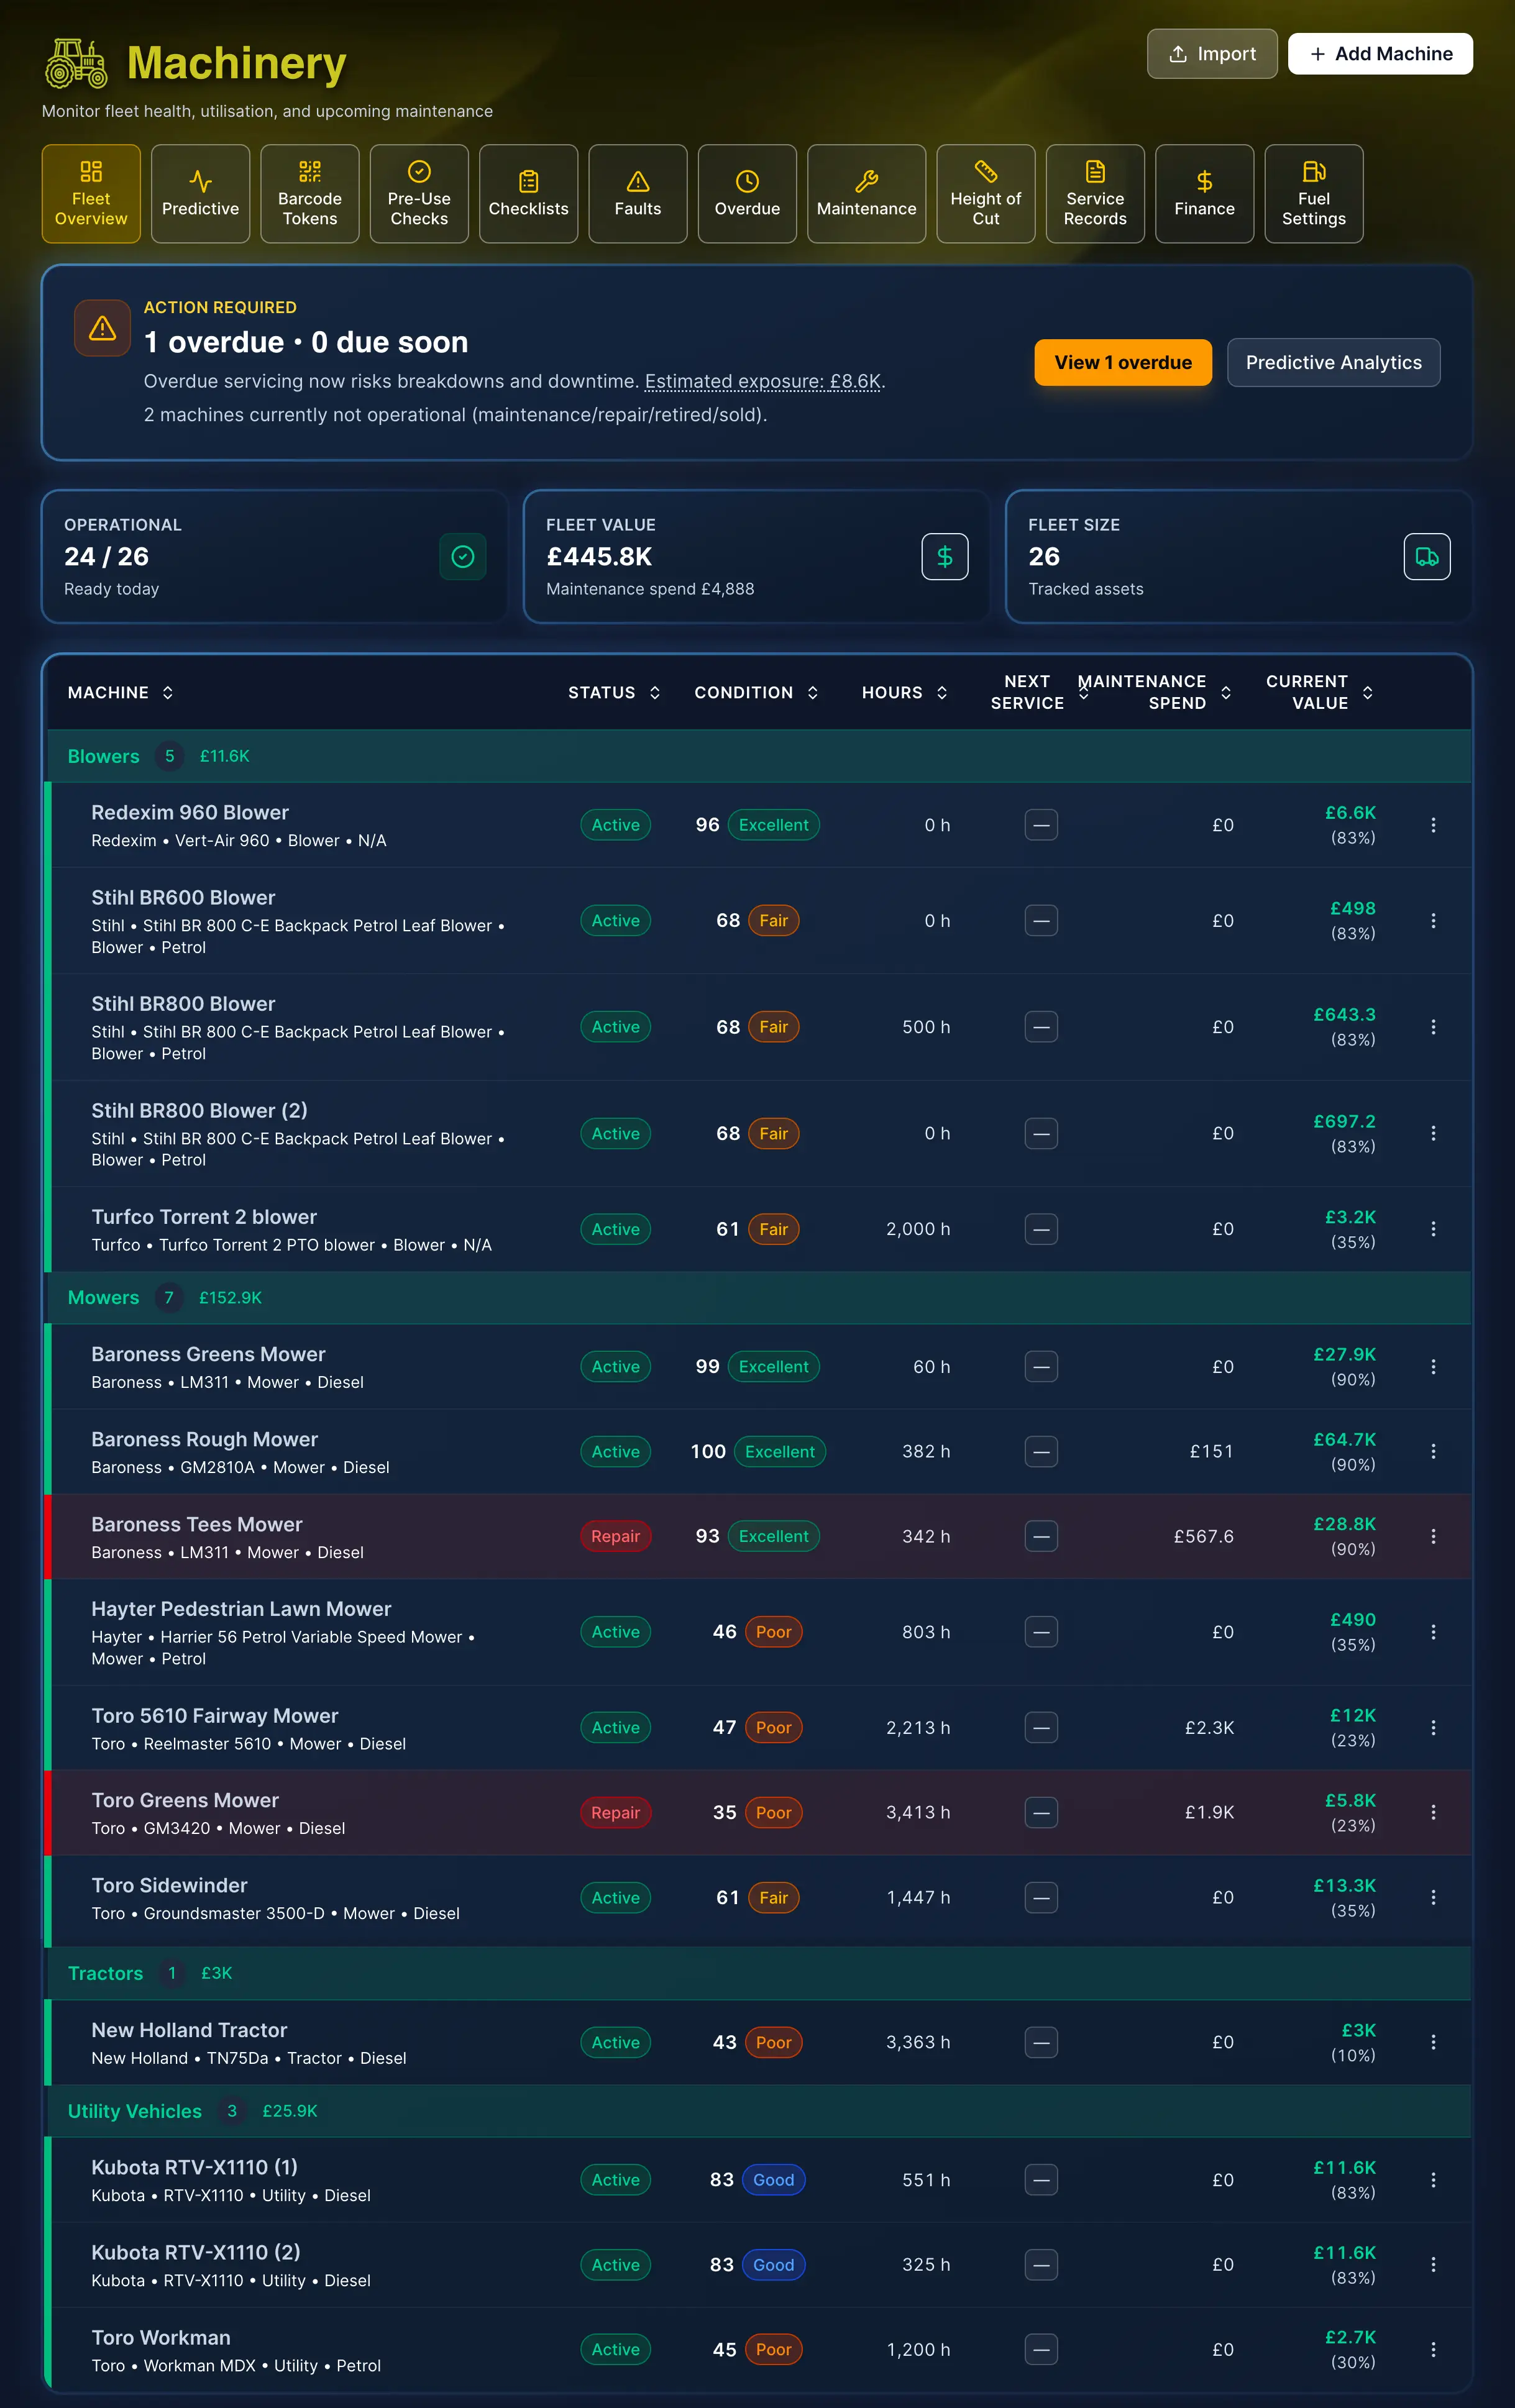This screenshot has width=1515, height=2408.
Task: Open the Finance tab
Action: coord(1204,194)
